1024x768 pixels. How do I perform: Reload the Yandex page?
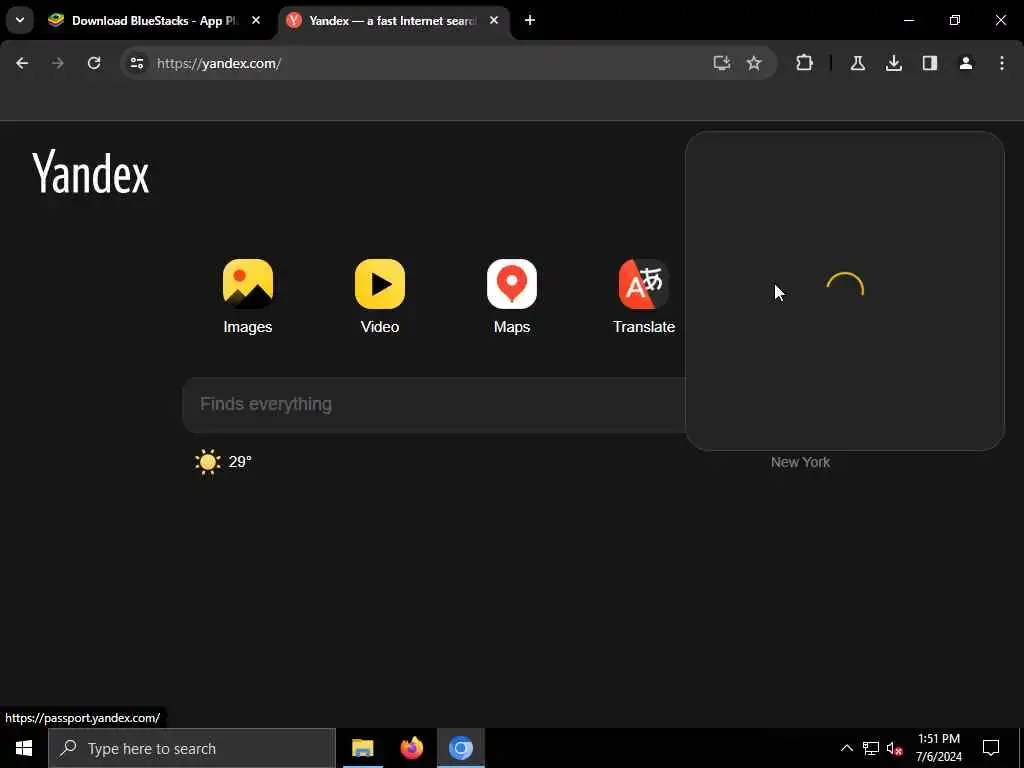click(94, 63)
